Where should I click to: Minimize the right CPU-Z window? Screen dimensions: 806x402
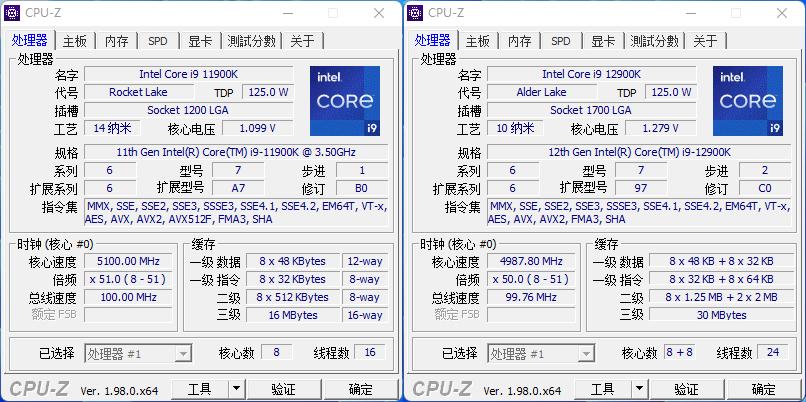[x=690, y=13]
